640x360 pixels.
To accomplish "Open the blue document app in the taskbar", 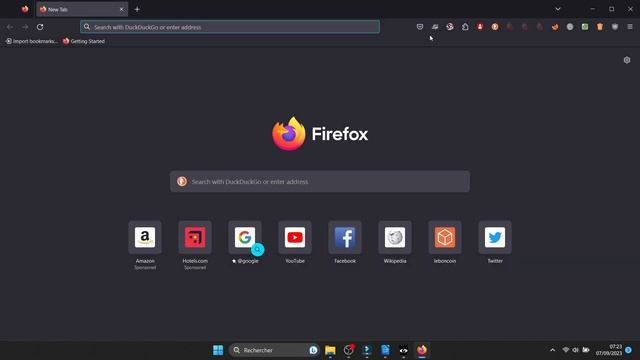I will (385, 350).
